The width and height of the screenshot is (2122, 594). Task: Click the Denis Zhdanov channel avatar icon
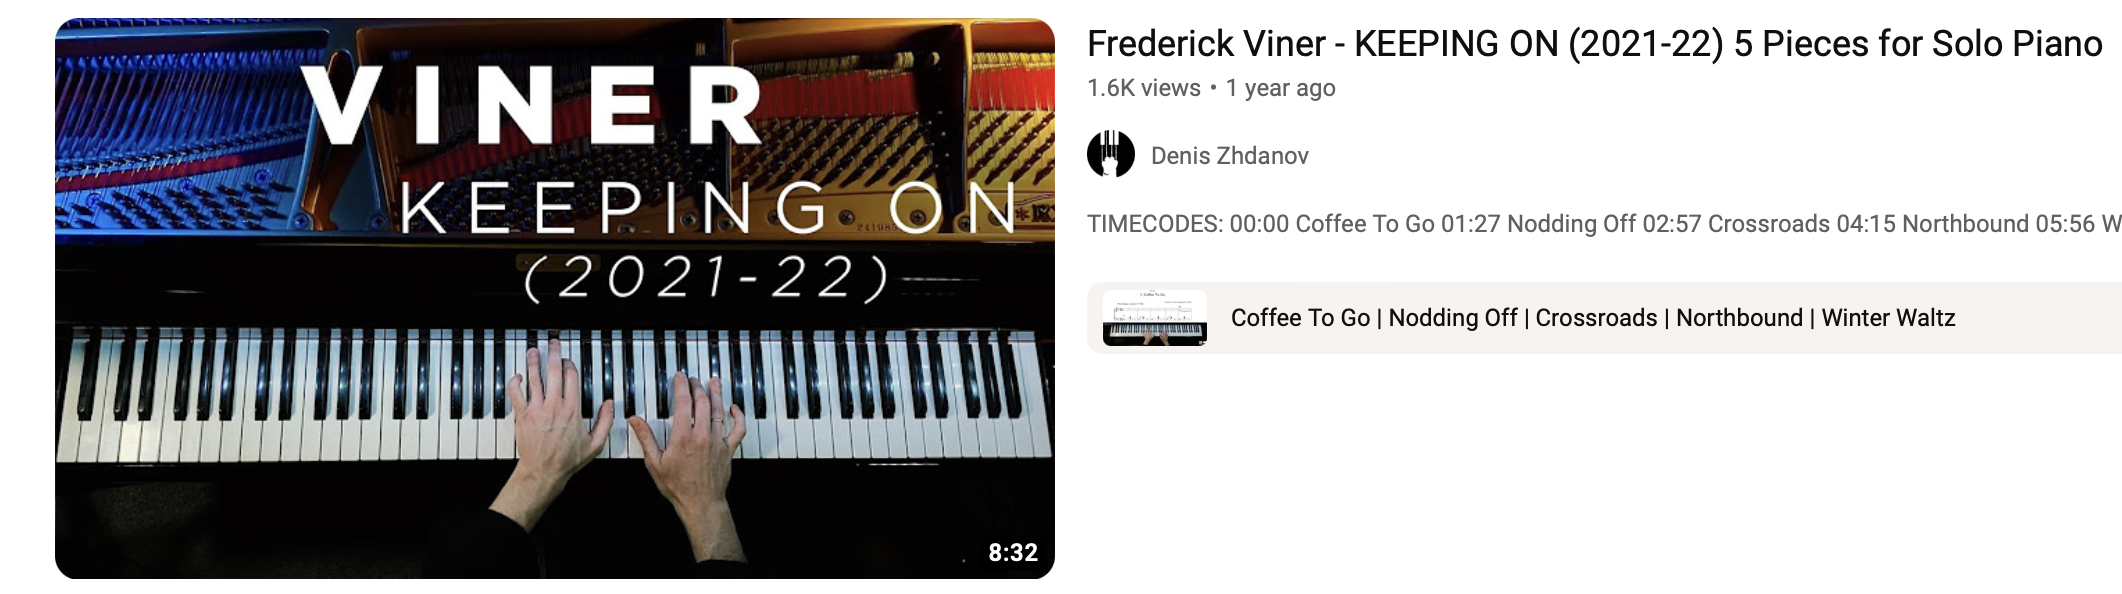(1111, 155)
